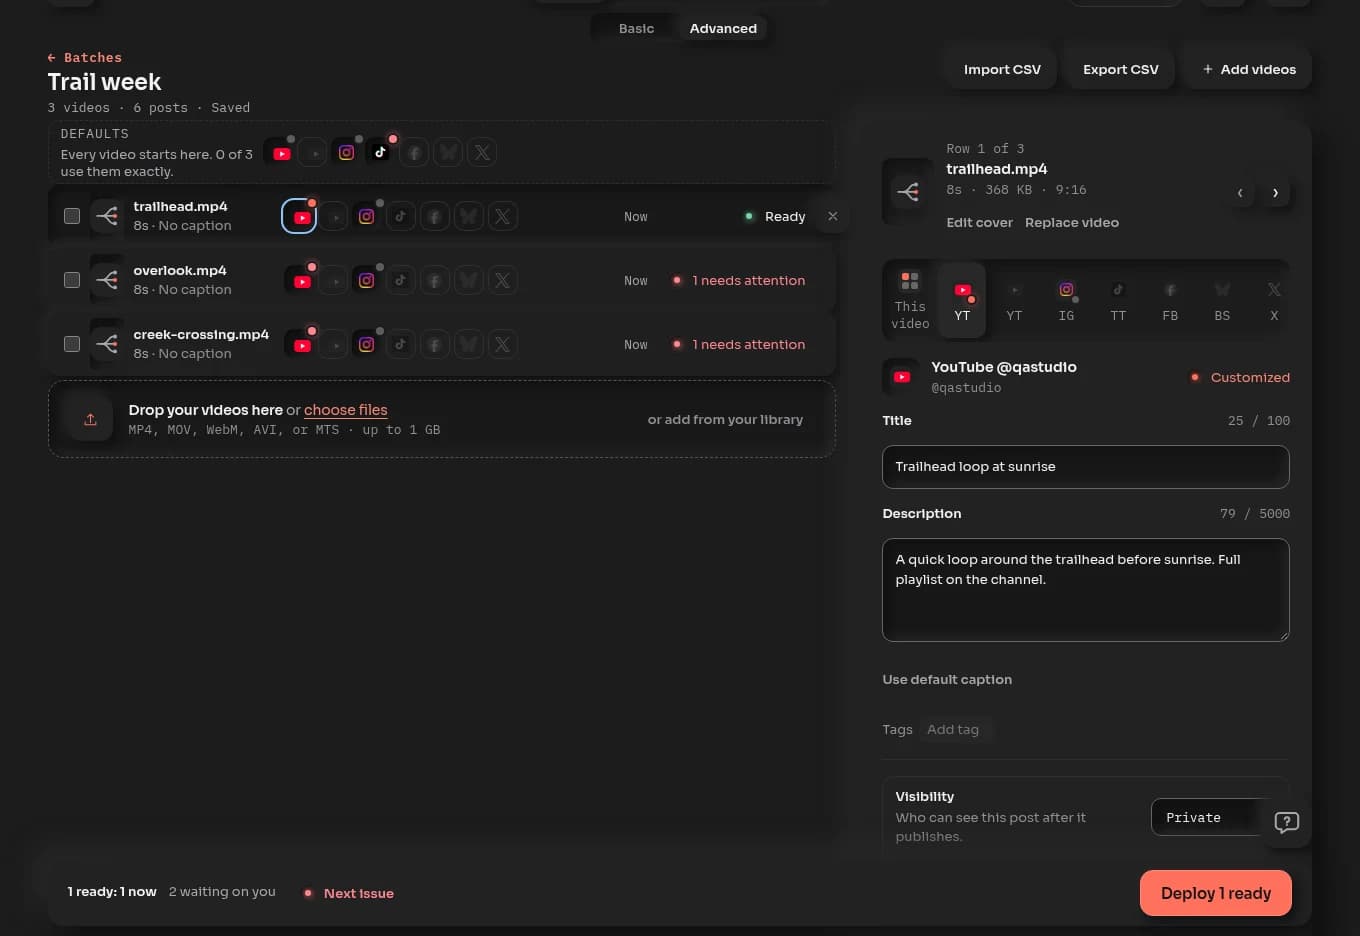The height and width of the screenshot is (936, 1360).
Task: Toggle Instagram icon in Defaults row
Action: point(346,153)
